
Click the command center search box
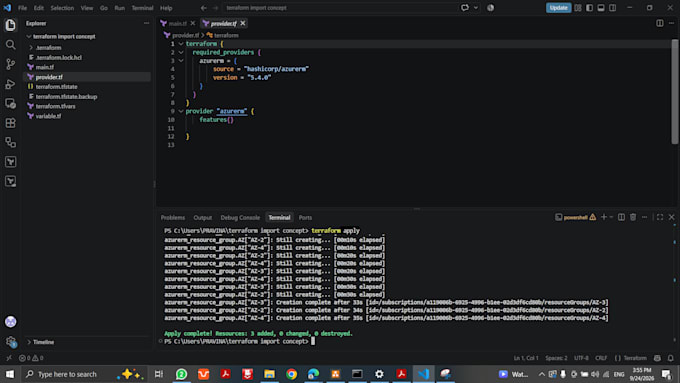pos(340,8)
